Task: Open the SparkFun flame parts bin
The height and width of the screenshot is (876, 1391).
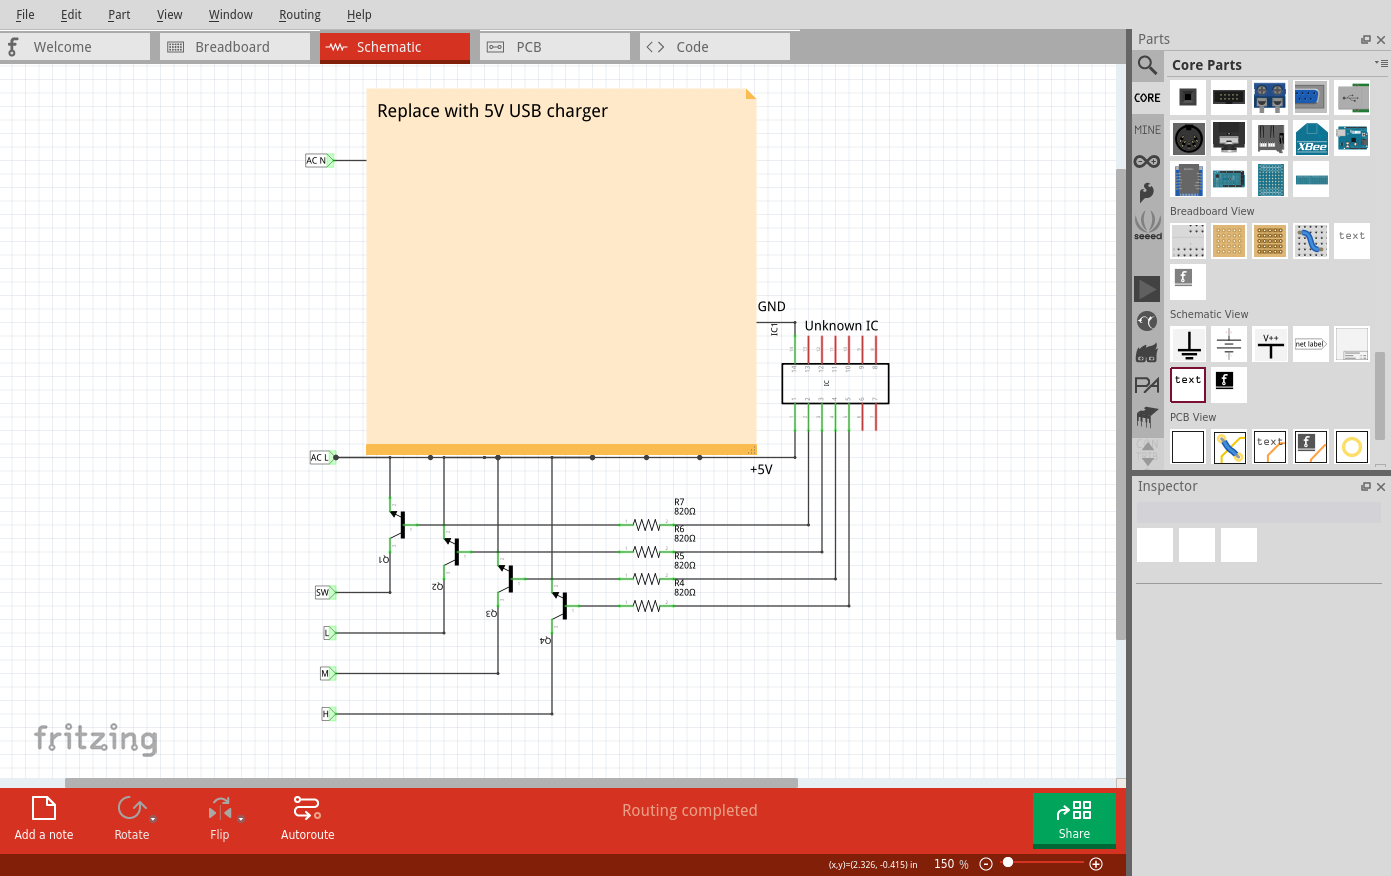Action: 1147,192
